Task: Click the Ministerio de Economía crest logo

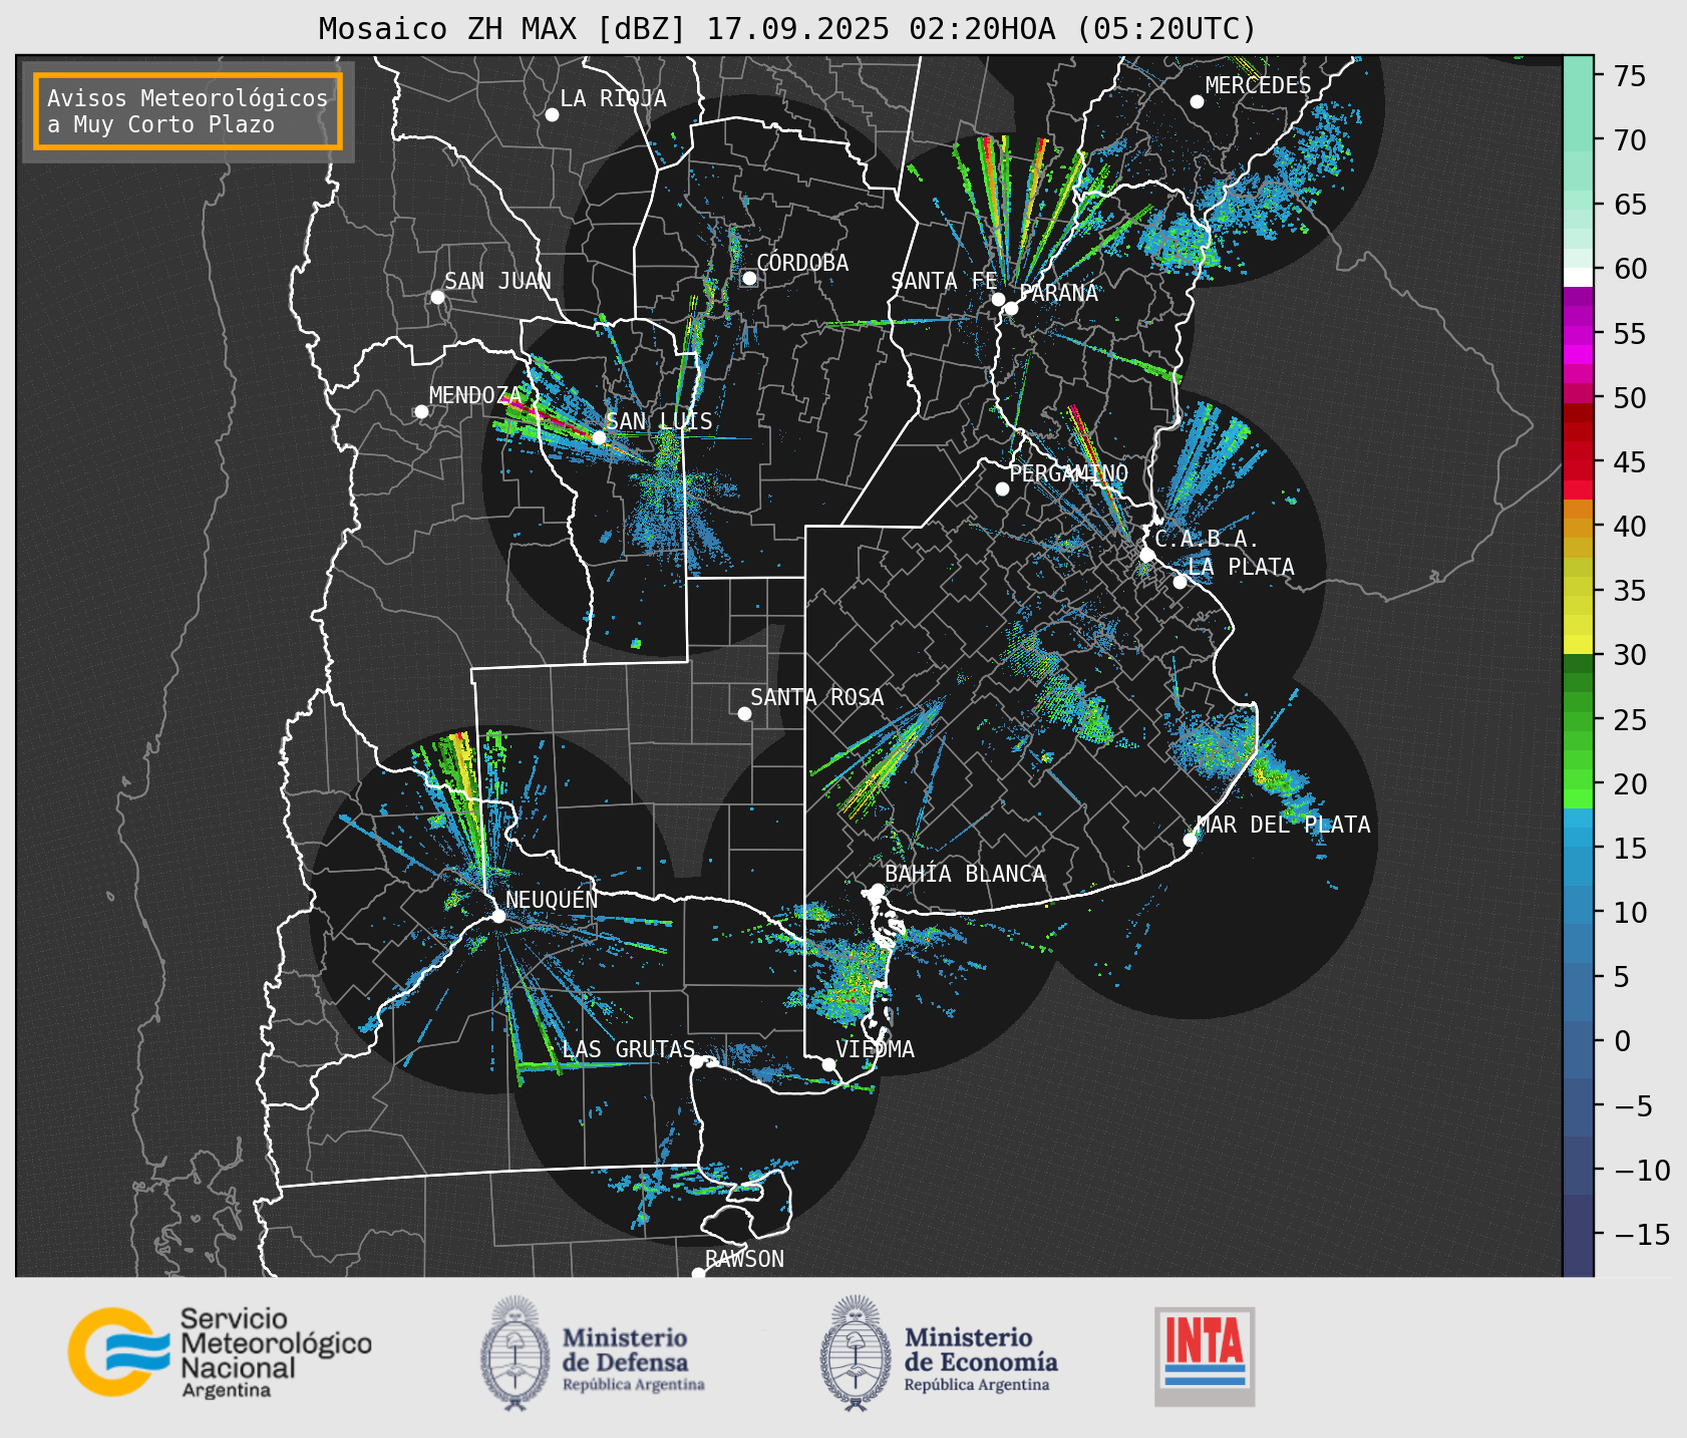Action: point(855,1353)
